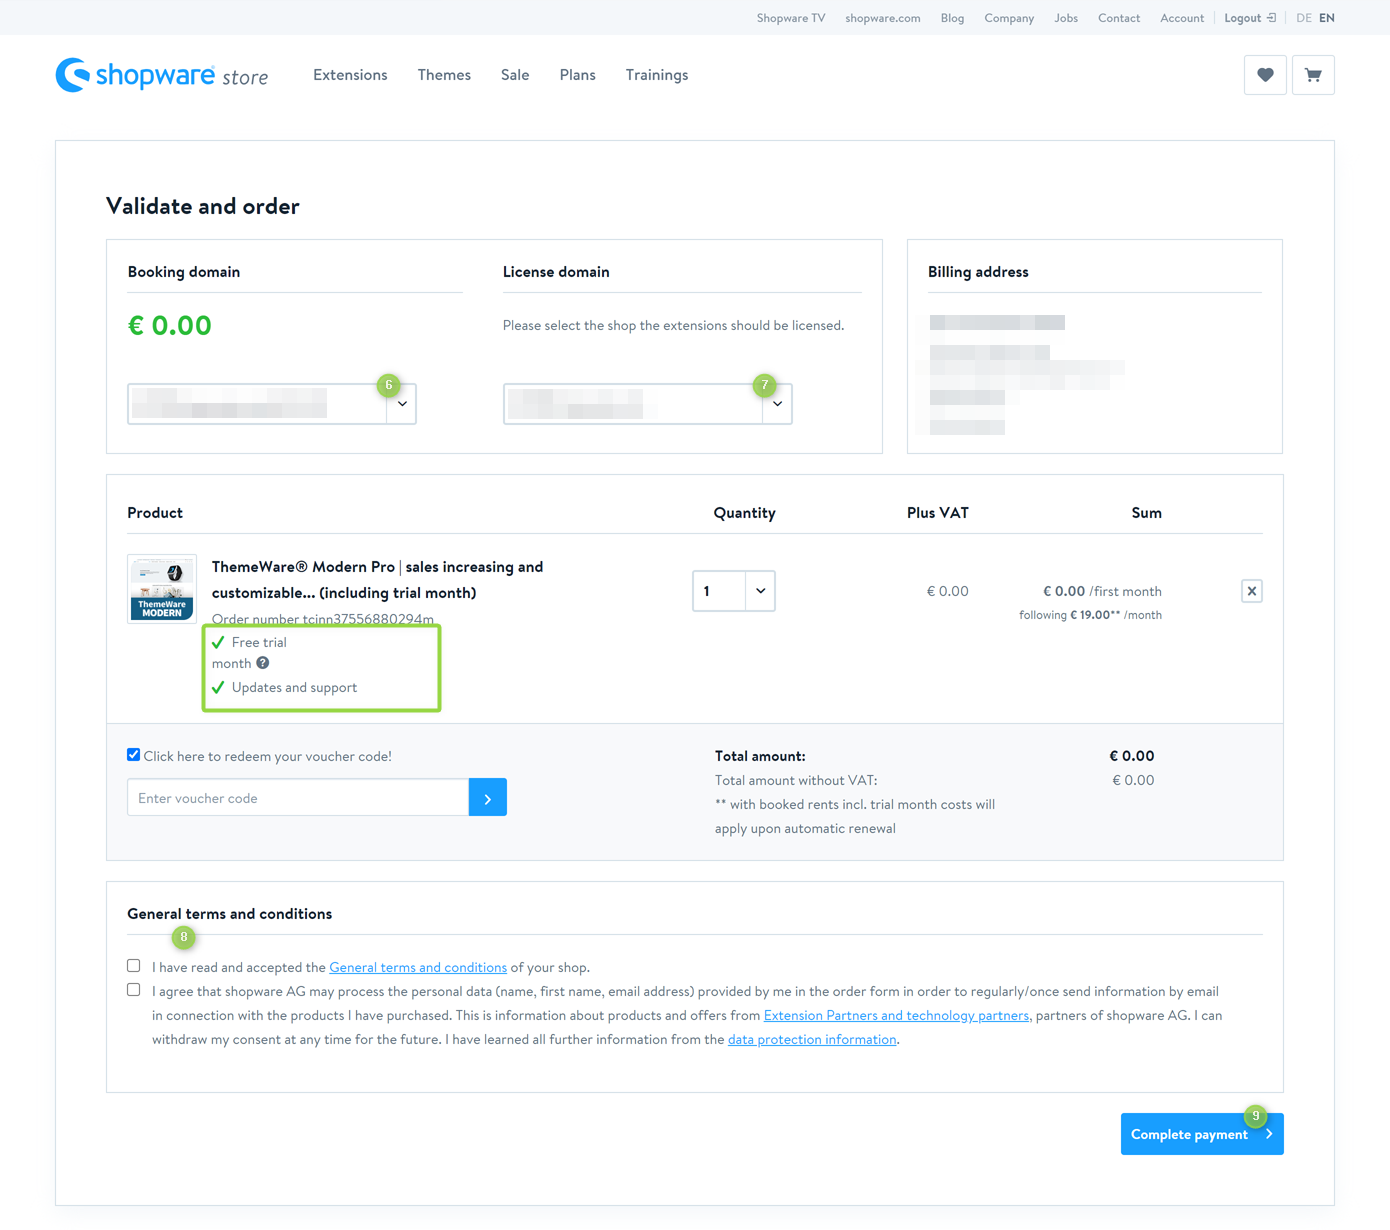Untick the redeem voucher code checkbox
The height and width of the screenshot is (1230, 1390).
(x=134, y=755)
